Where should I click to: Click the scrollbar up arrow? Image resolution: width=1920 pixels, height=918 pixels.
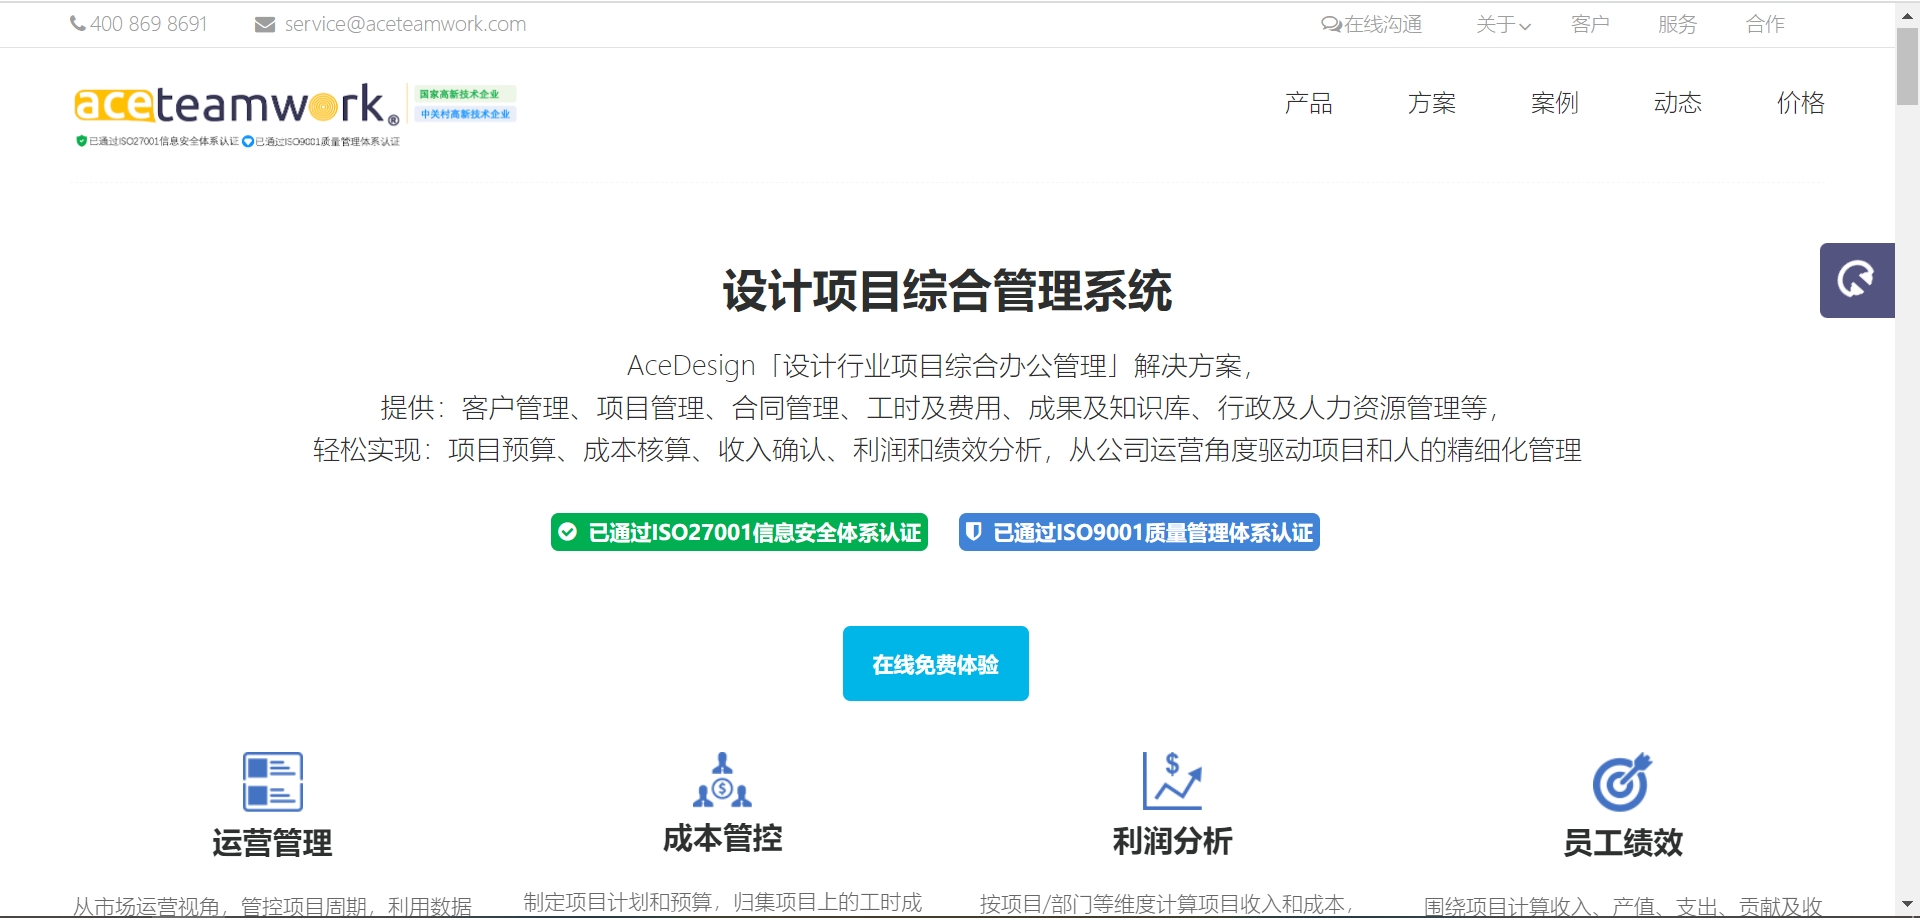click(x=1908, y=14)
